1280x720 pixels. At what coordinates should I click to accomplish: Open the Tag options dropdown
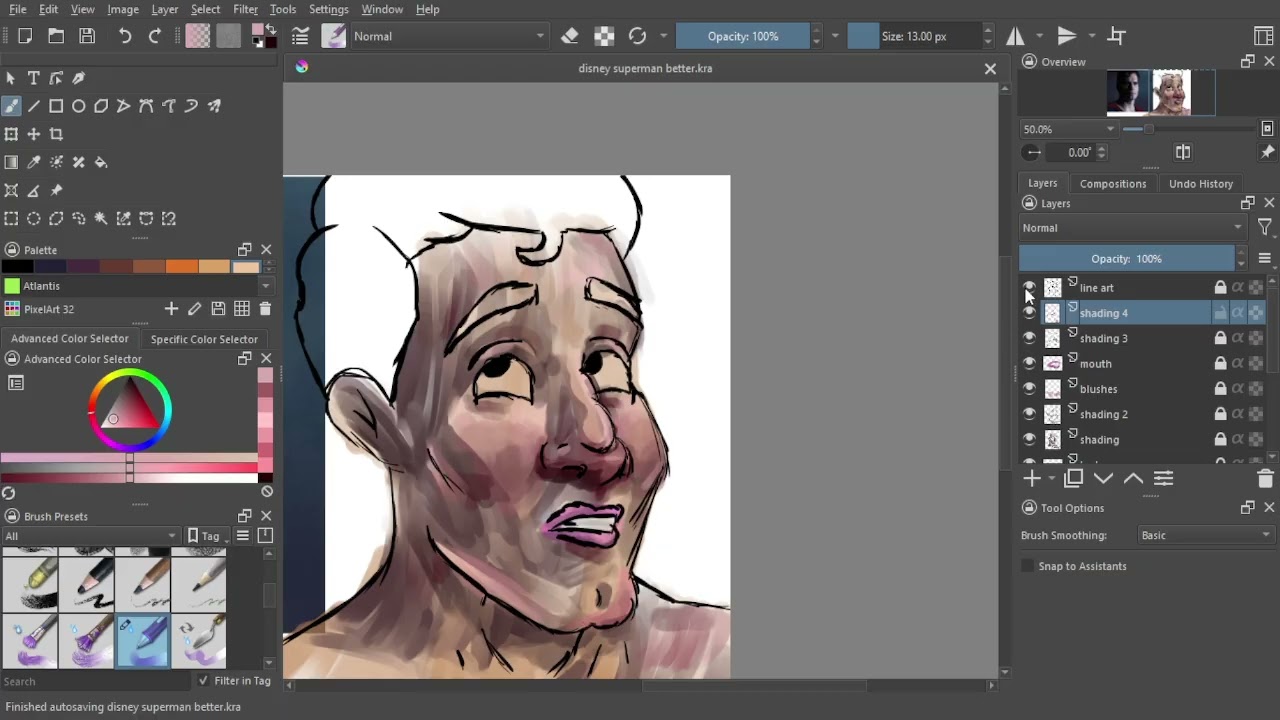tap(206, 536)
